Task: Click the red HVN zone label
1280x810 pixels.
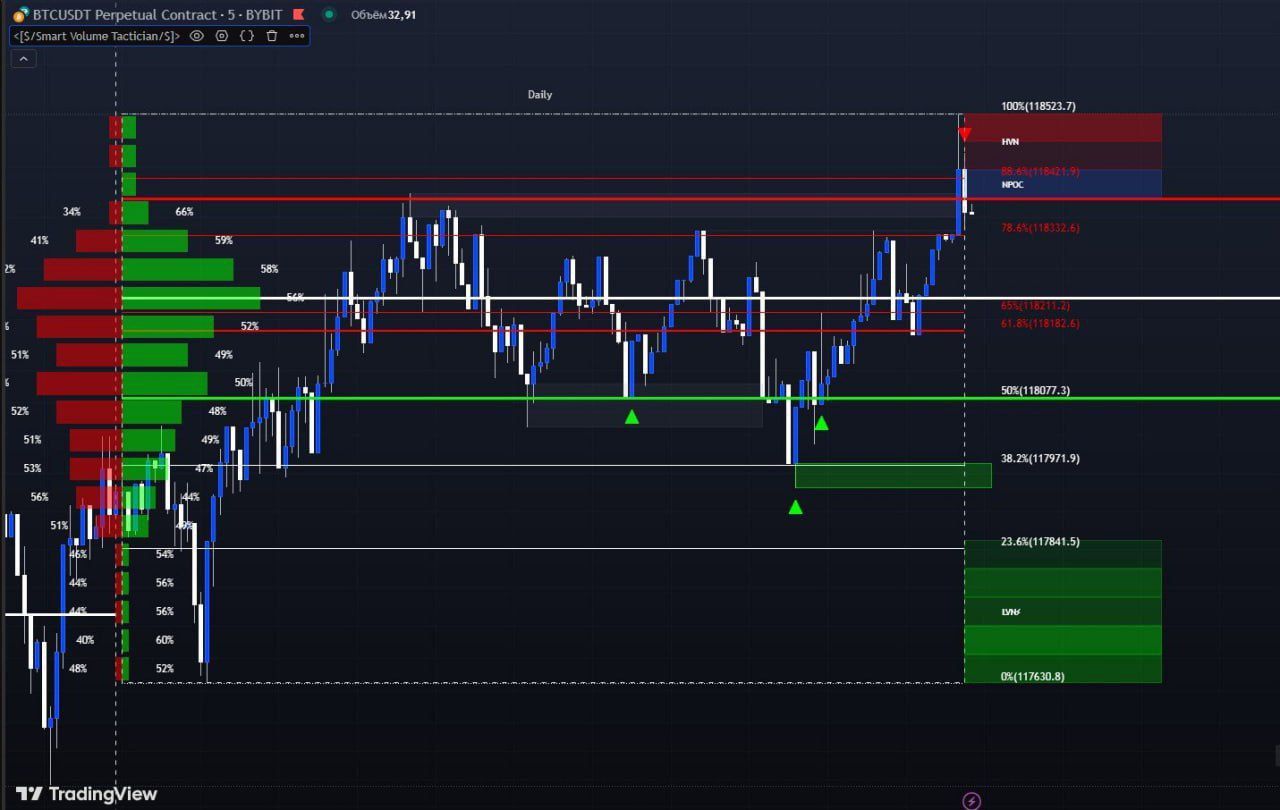Action: click(1010, 142)
